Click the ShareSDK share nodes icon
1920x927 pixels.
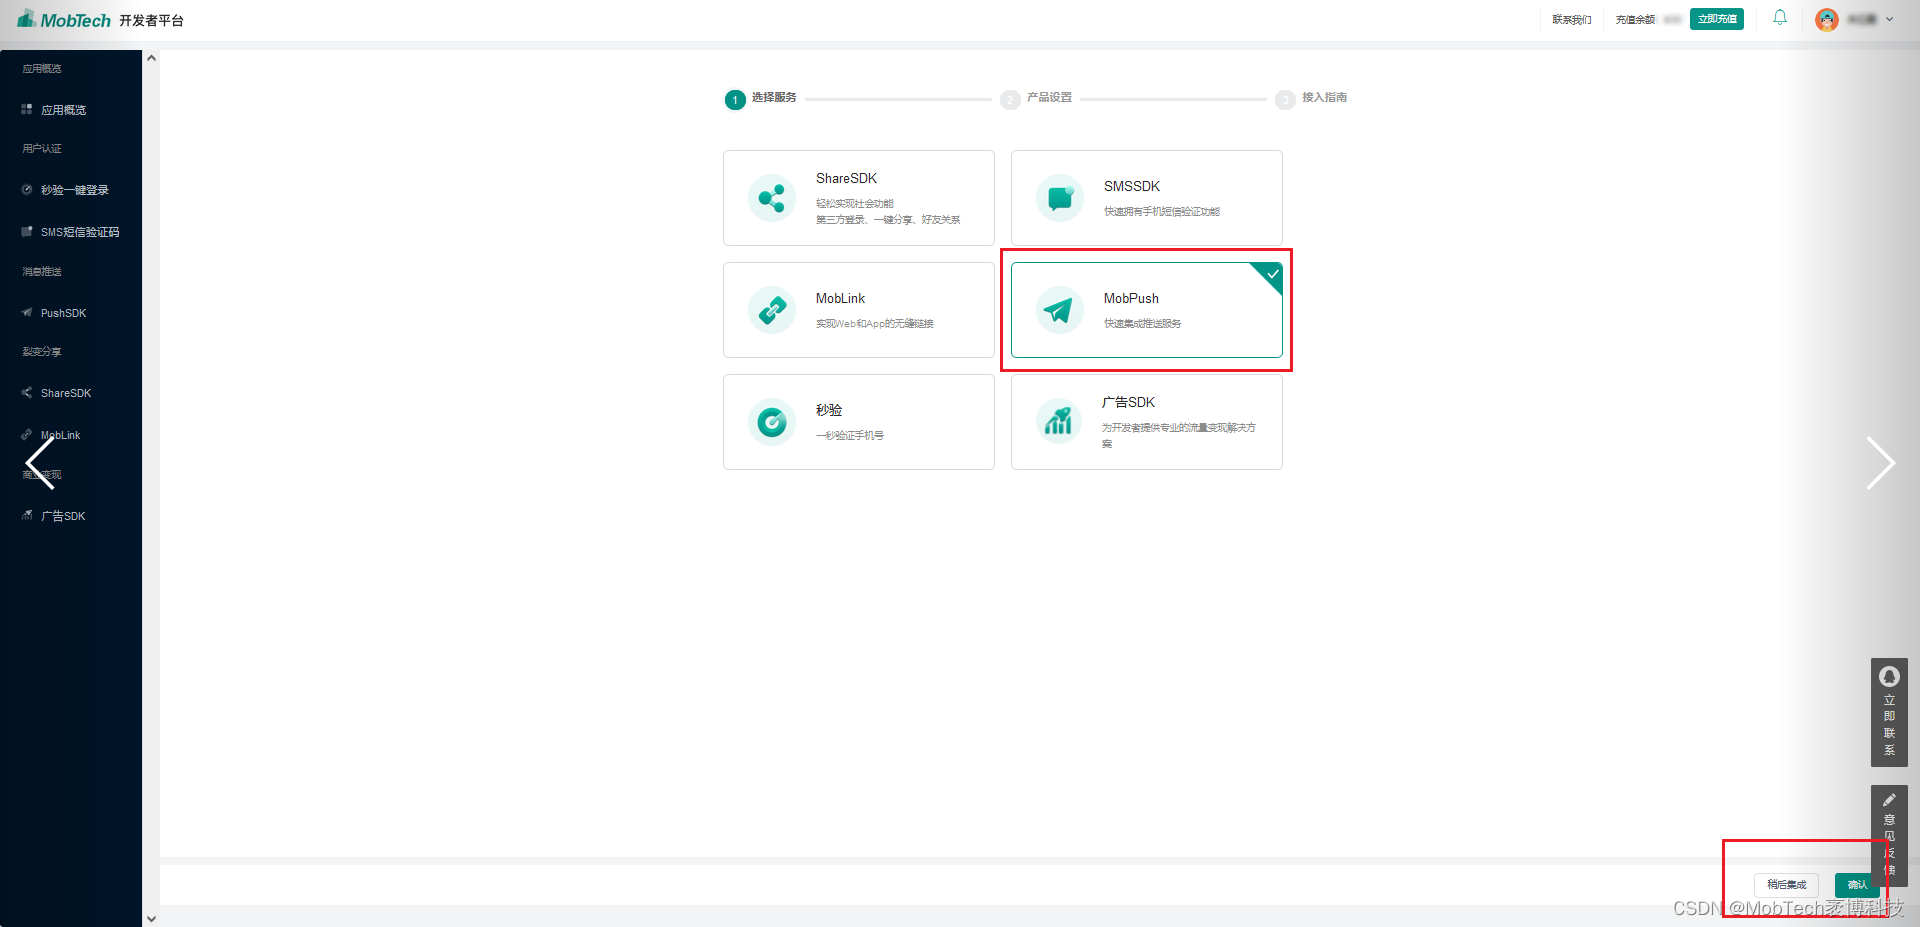click(x=772, y=198)
